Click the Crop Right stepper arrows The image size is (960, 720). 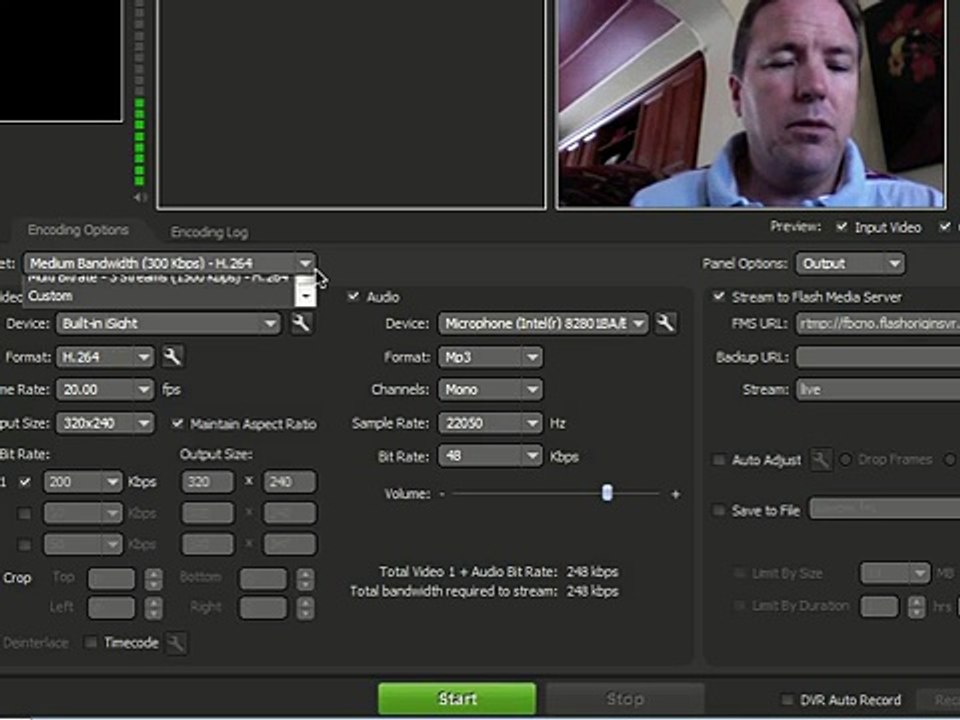(306, 608)
